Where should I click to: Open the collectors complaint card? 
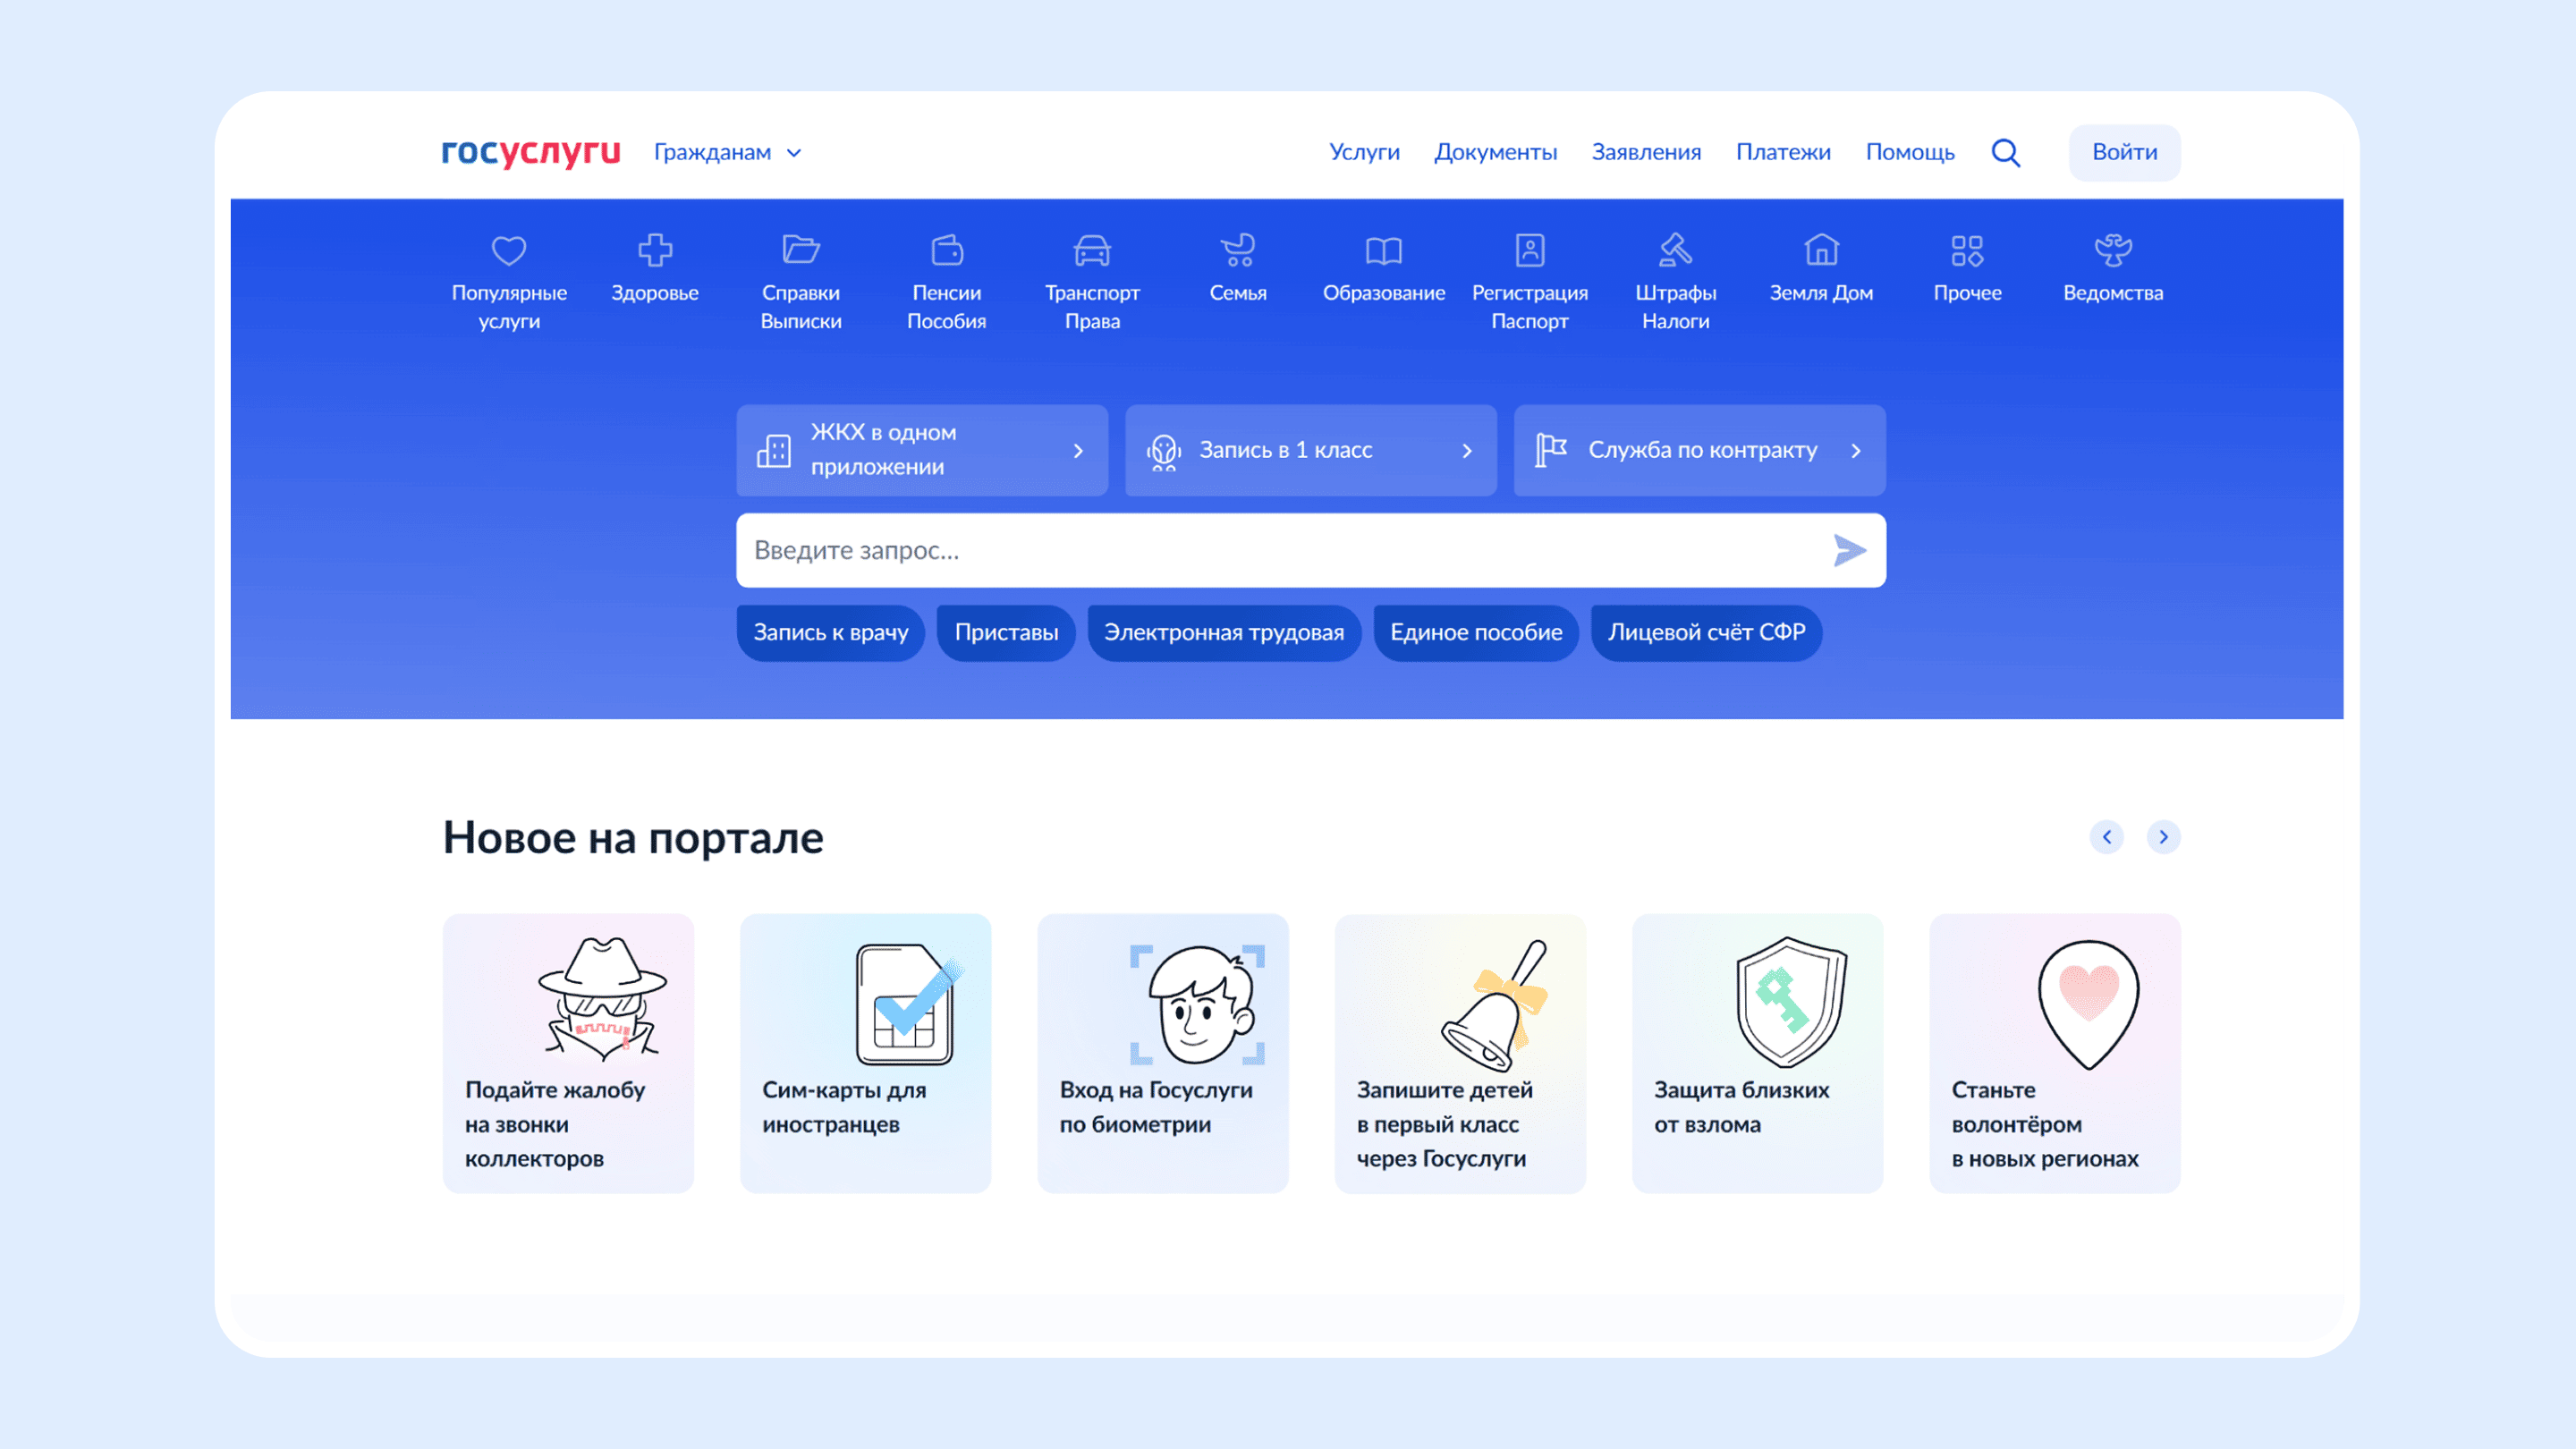(568, 1053)
